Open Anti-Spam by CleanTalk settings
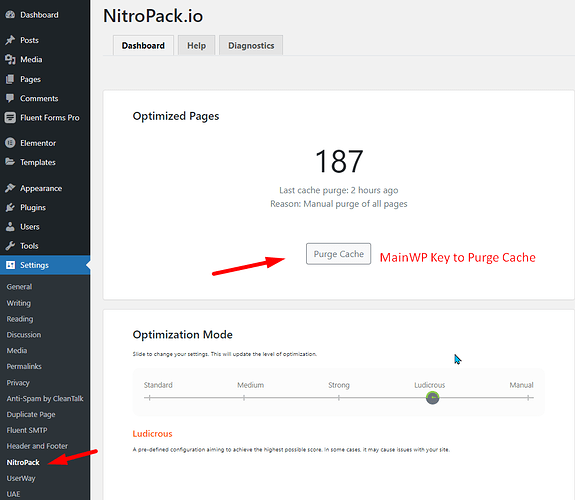Viewport: 575px width, 500px height. point(45,398)
